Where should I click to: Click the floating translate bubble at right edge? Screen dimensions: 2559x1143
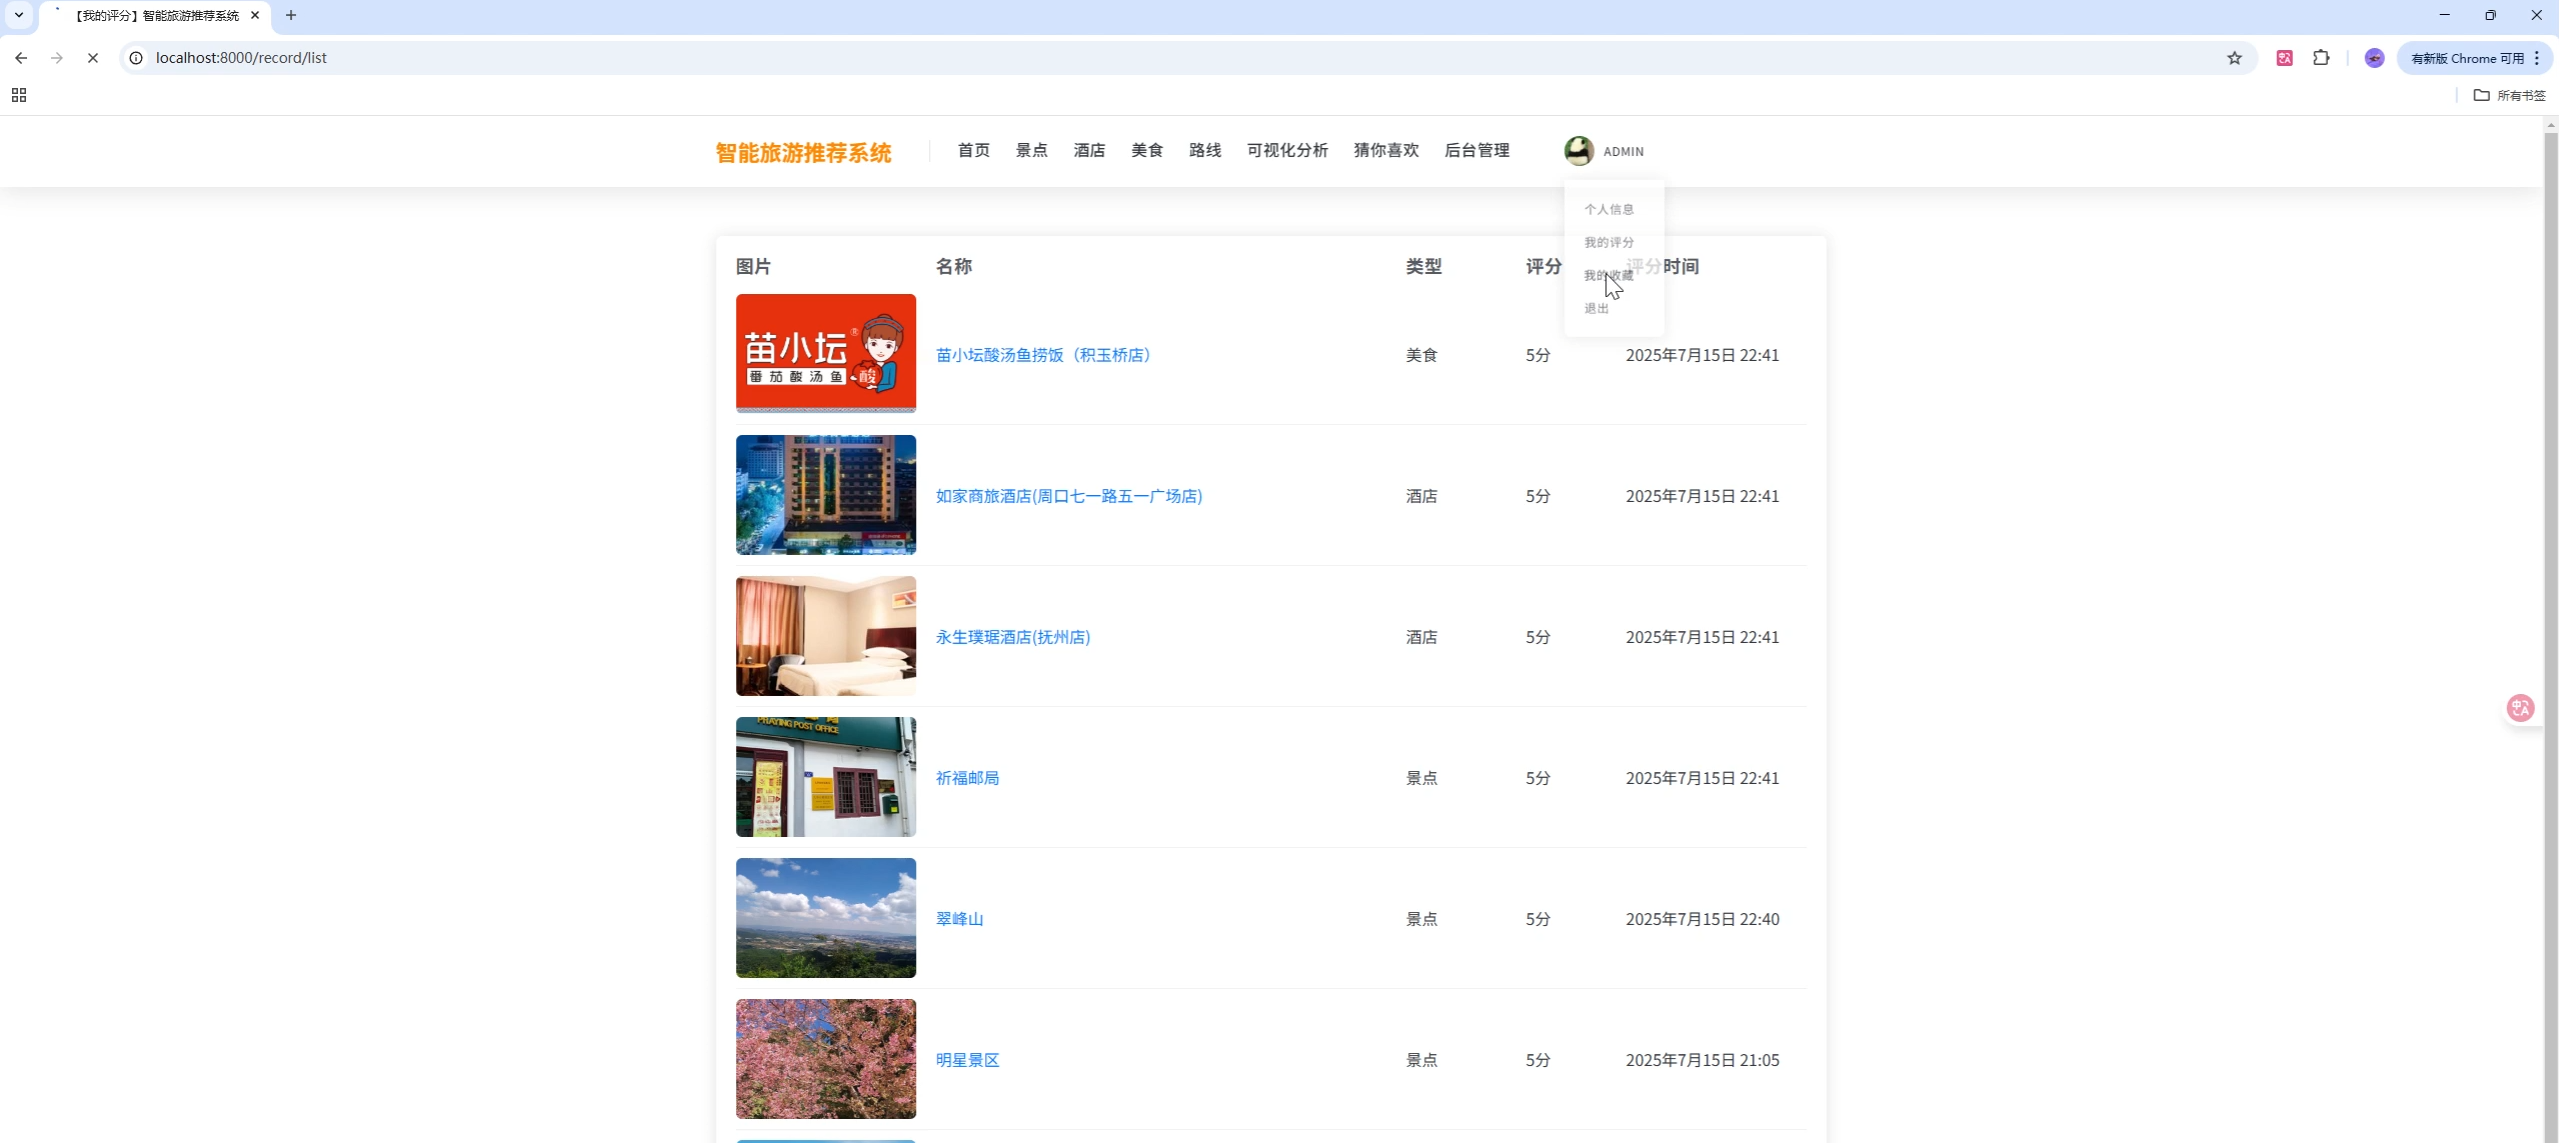click(2520, 708)
